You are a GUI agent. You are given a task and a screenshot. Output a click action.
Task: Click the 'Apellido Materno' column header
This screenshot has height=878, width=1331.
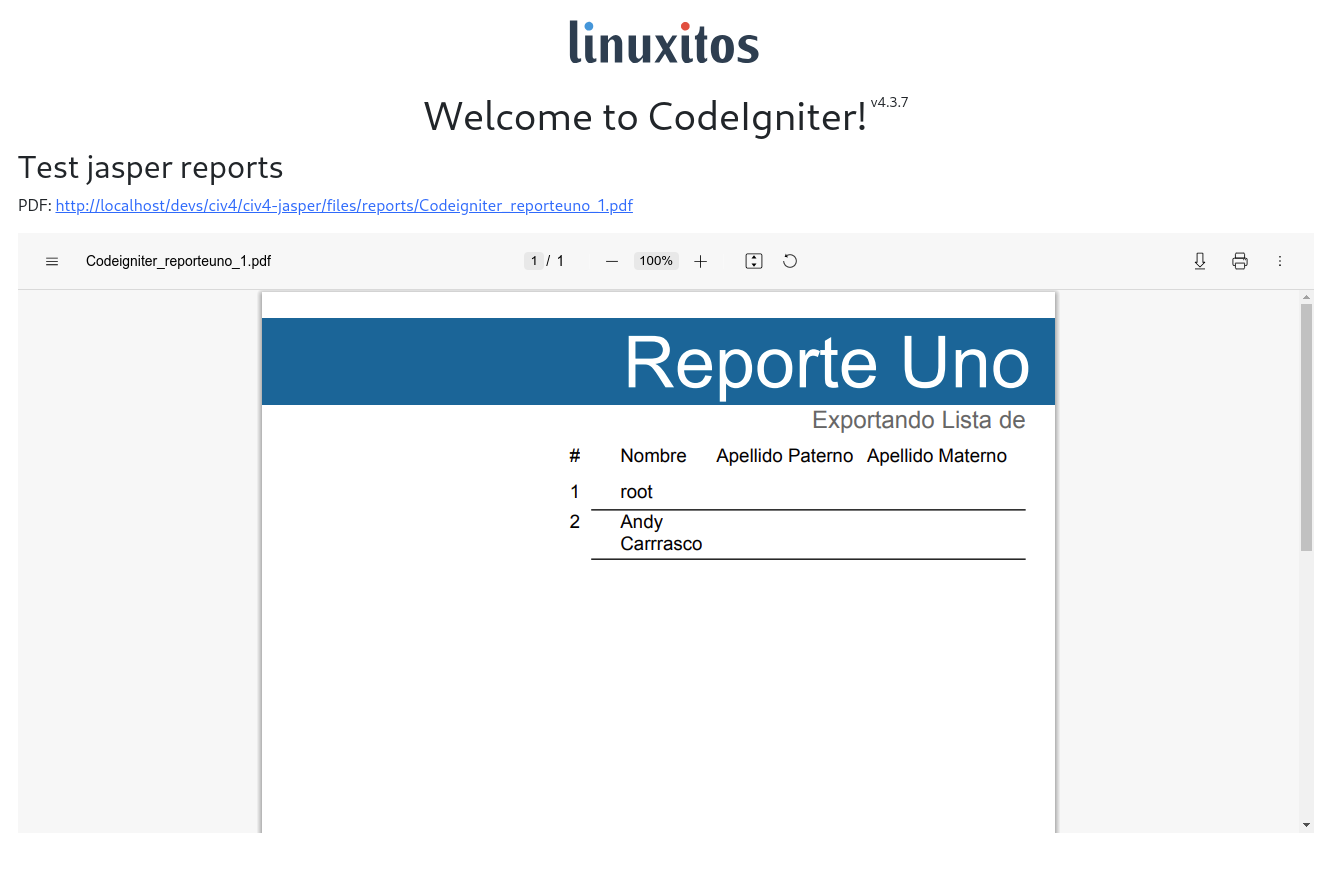[x=937, y=456]
